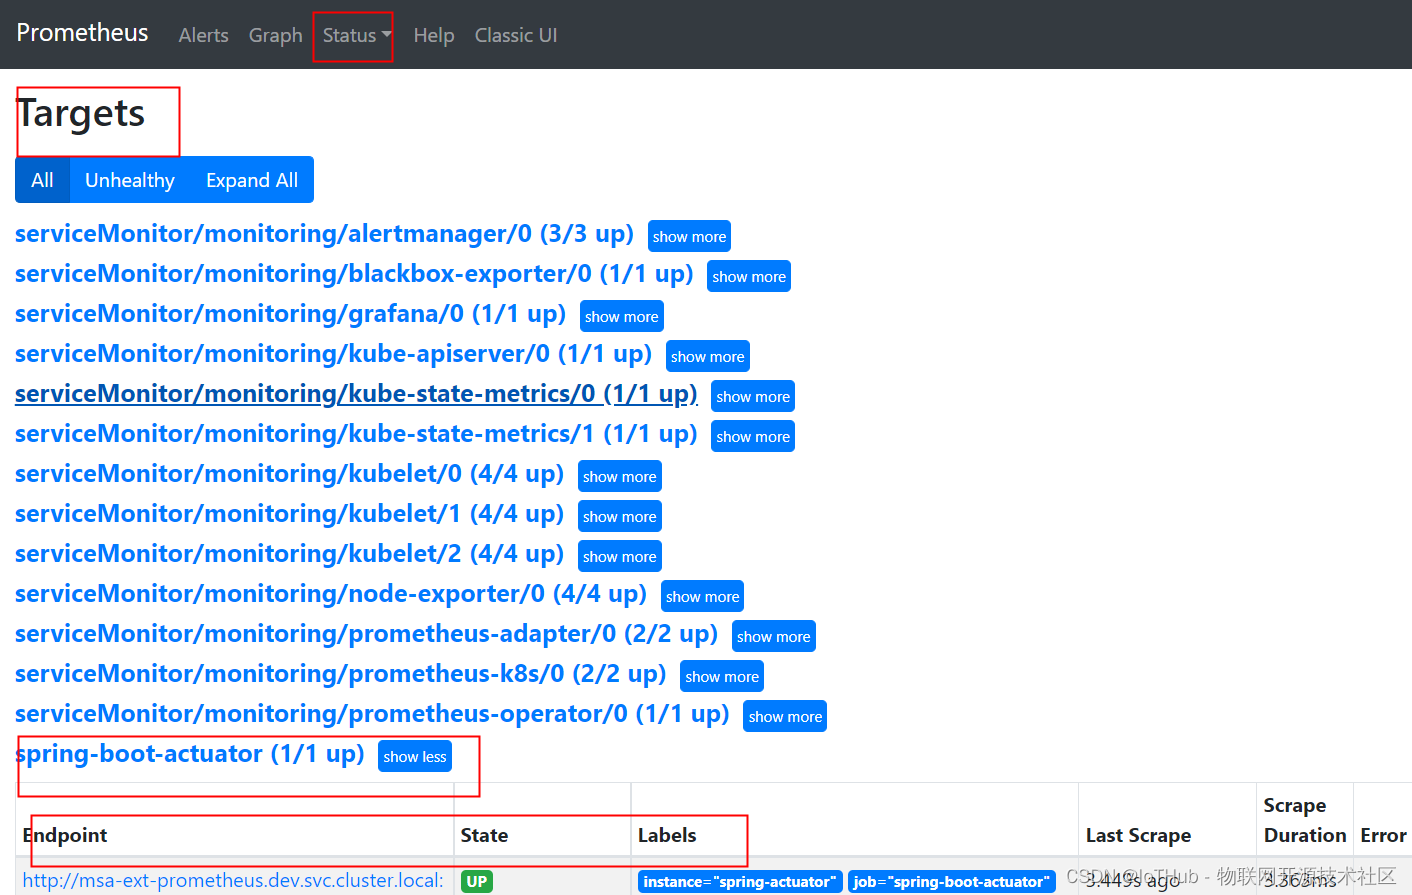Image resolution: width=1412 pixels, height=895 pixels.
Task: Open the msa-ext-prometheus endpoint URL
Action: point(233,881)
